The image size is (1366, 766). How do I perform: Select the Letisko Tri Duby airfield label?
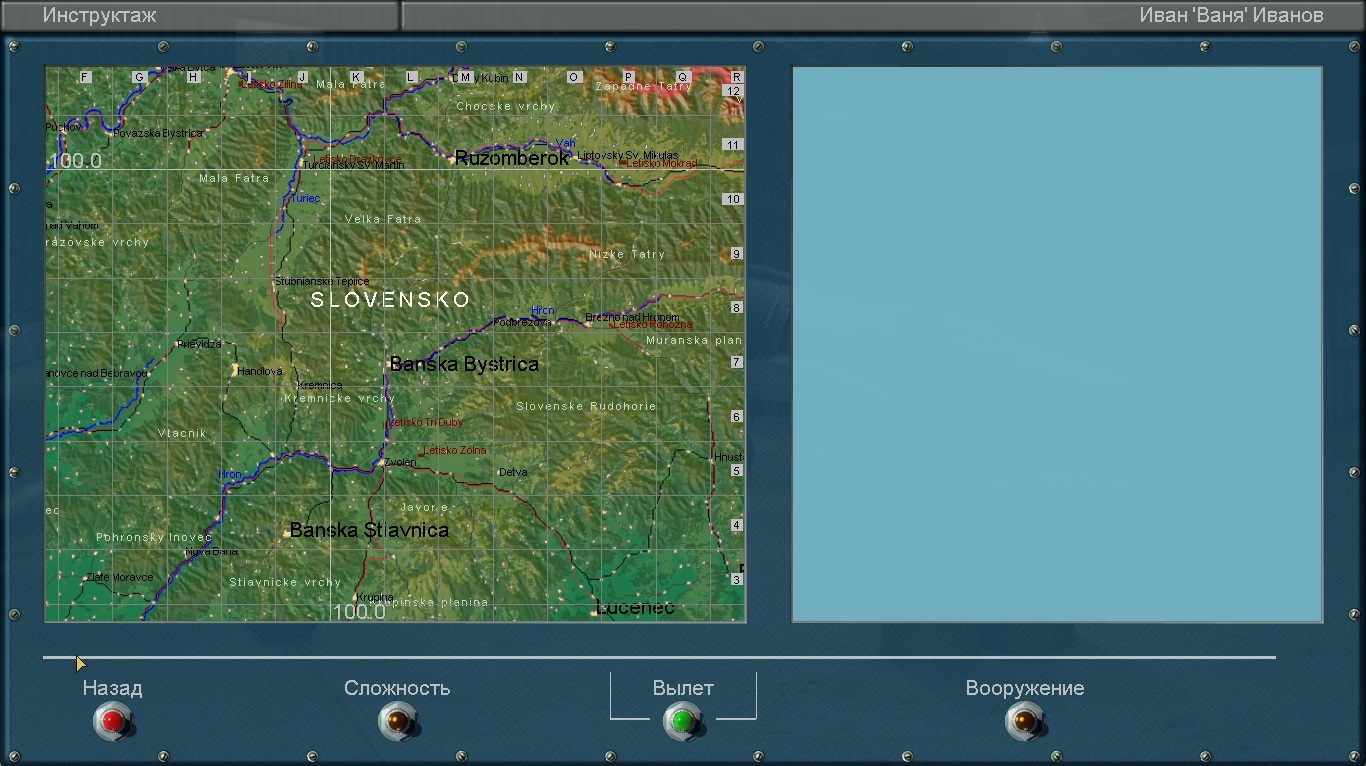point(426,423)
